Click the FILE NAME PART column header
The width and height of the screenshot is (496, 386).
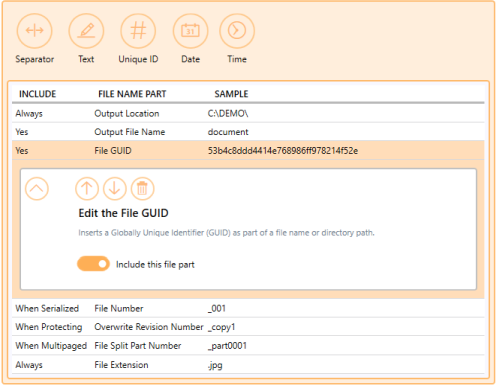132,94
